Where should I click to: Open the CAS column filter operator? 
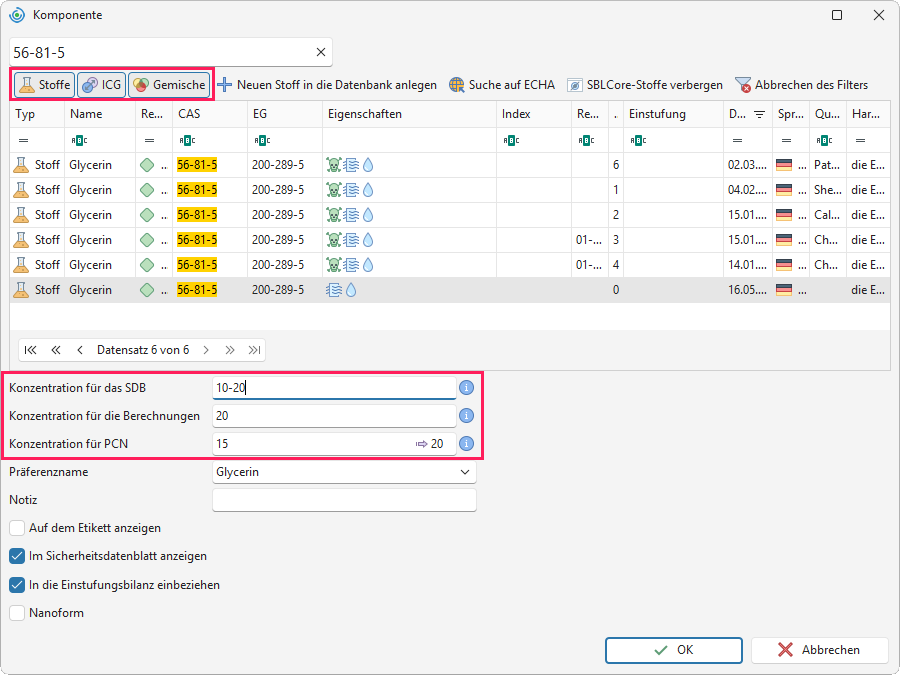(187, 140)
